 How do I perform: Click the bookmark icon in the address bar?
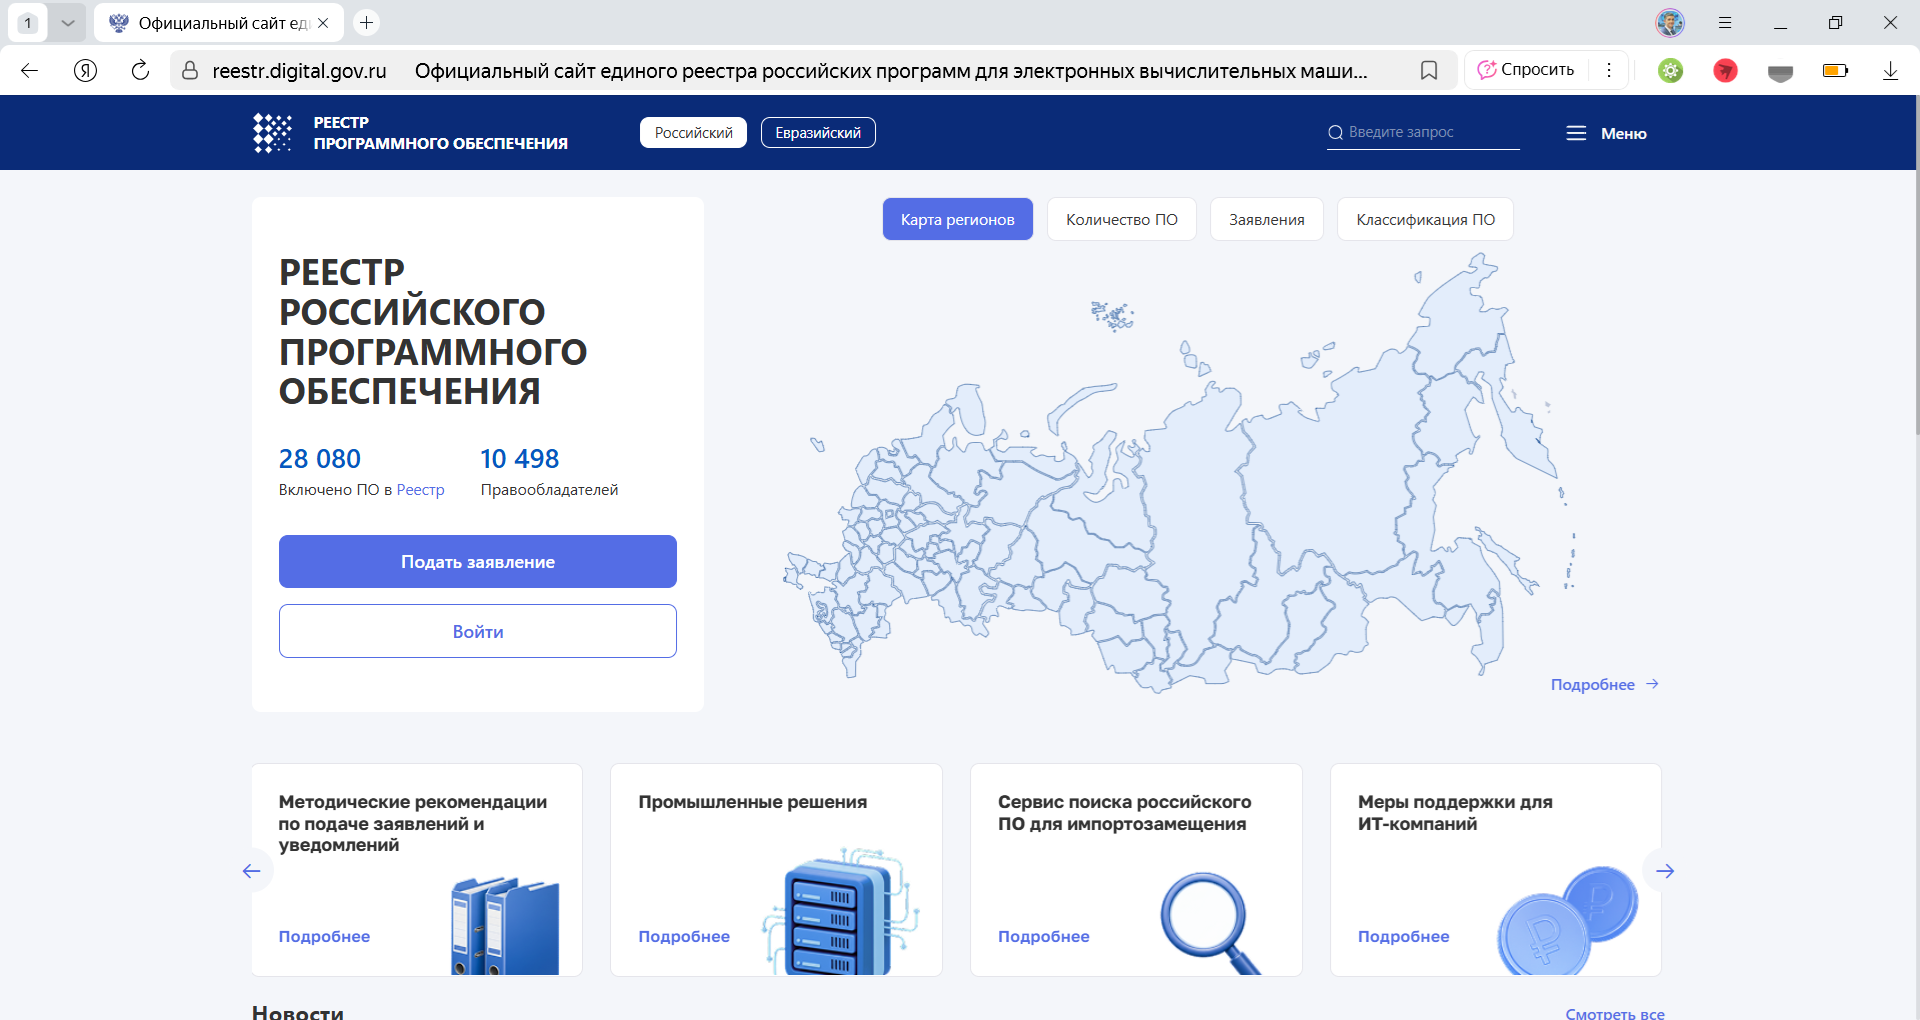(x=1429, y=70)
